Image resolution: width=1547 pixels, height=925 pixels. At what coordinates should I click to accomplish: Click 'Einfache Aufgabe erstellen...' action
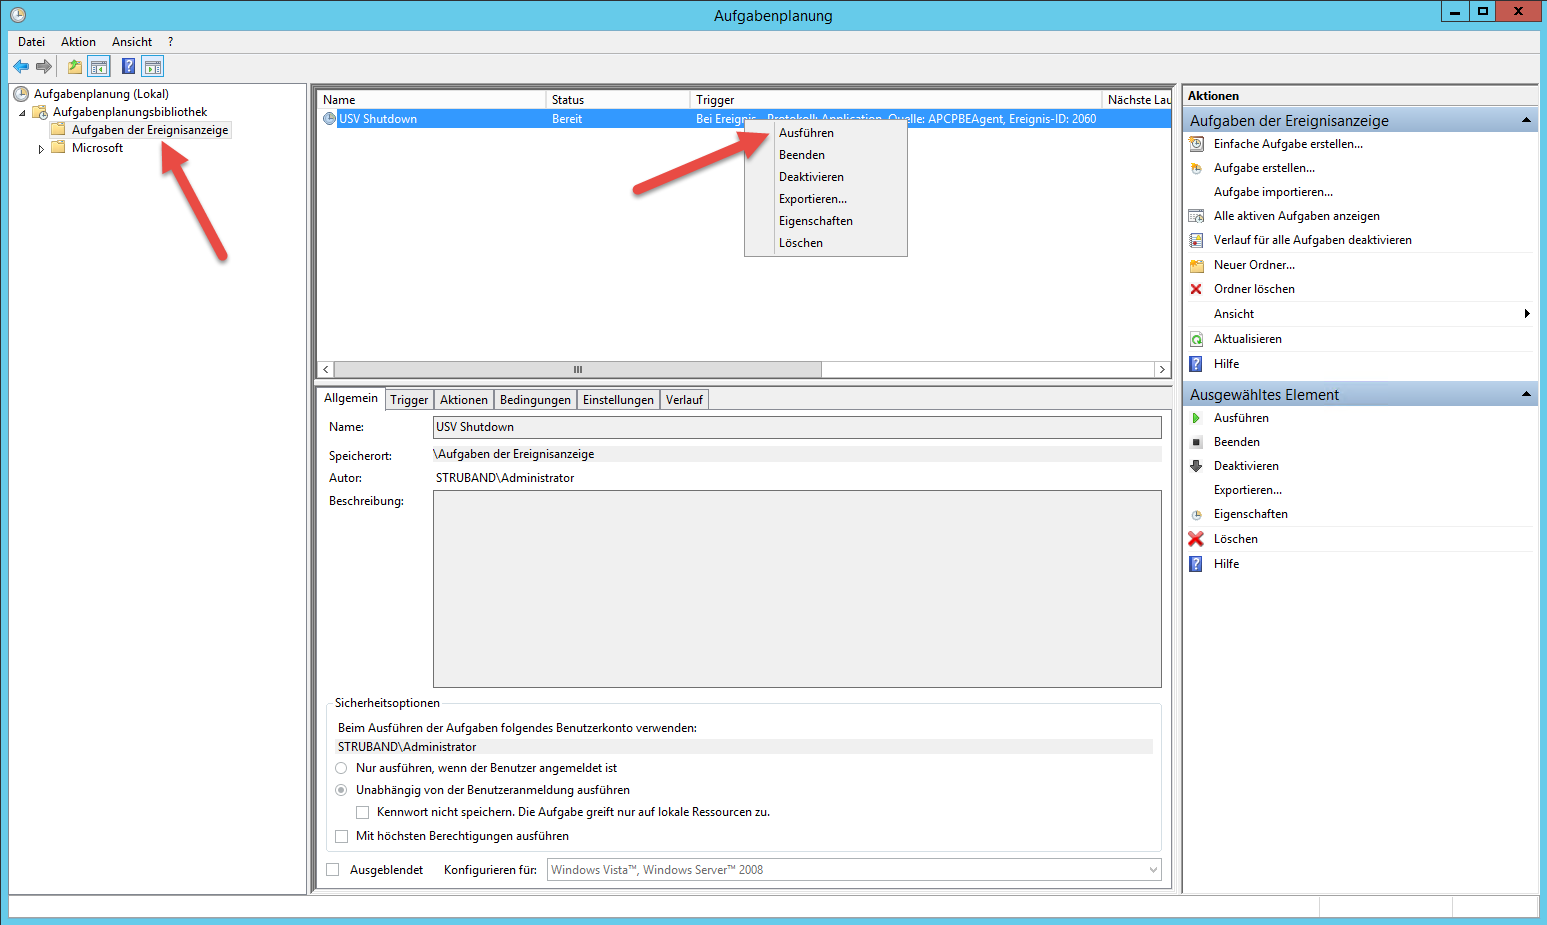click(x=1288, y=144)
